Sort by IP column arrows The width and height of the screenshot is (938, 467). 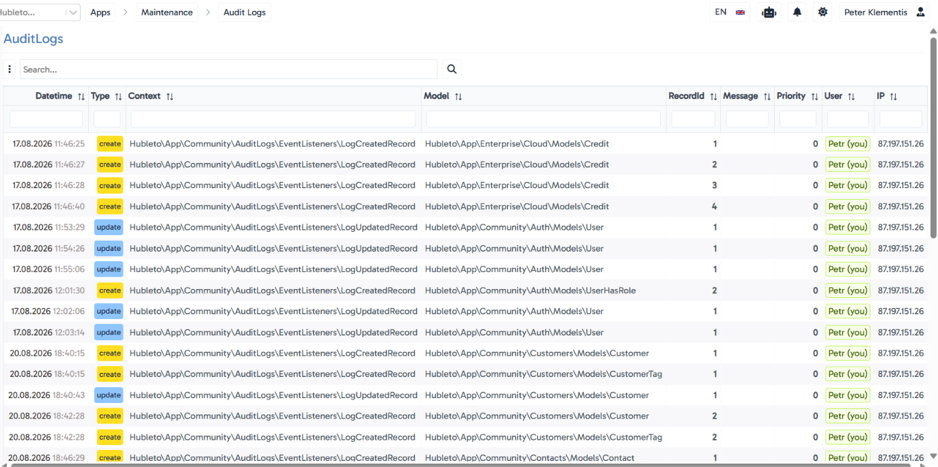coord(893,96)
